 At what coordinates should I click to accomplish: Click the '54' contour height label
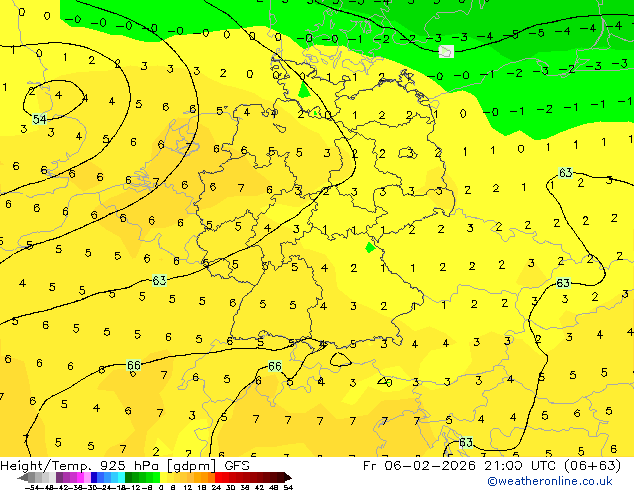(40, 119)
